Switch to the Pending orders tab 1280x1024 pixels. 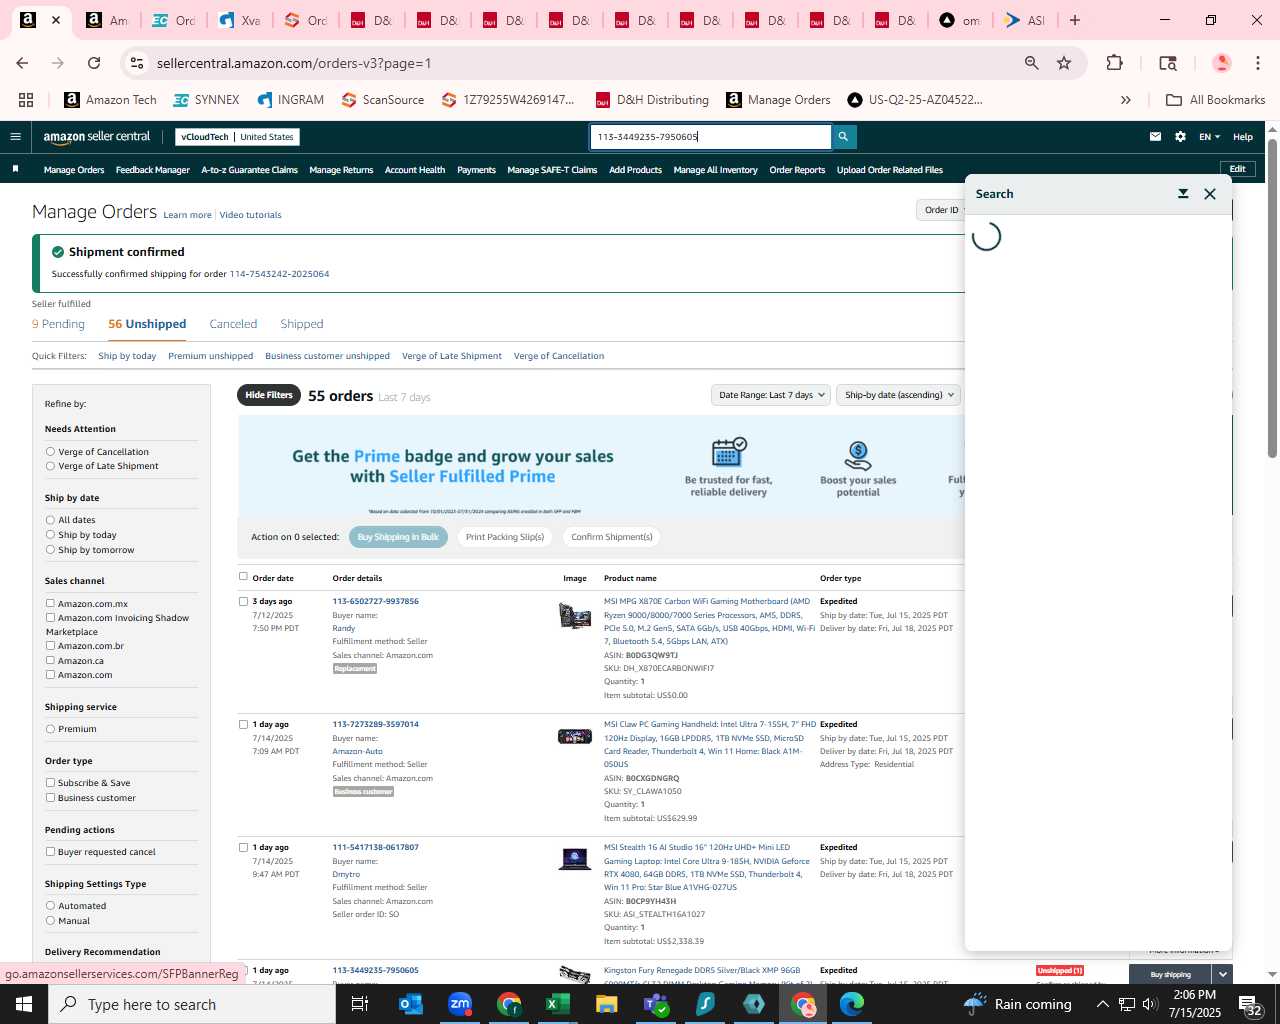[58, 324]
